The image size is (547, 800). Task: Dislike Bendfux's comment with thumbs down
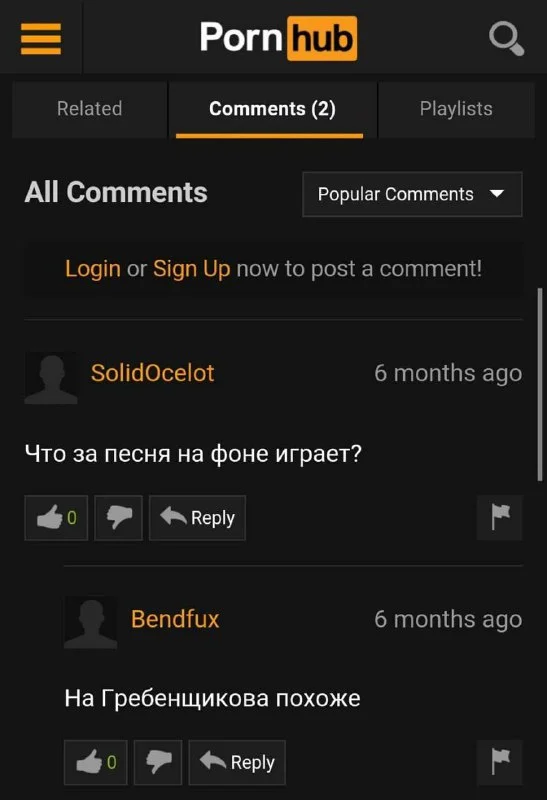pyautogui.click(x=158, y=762)
